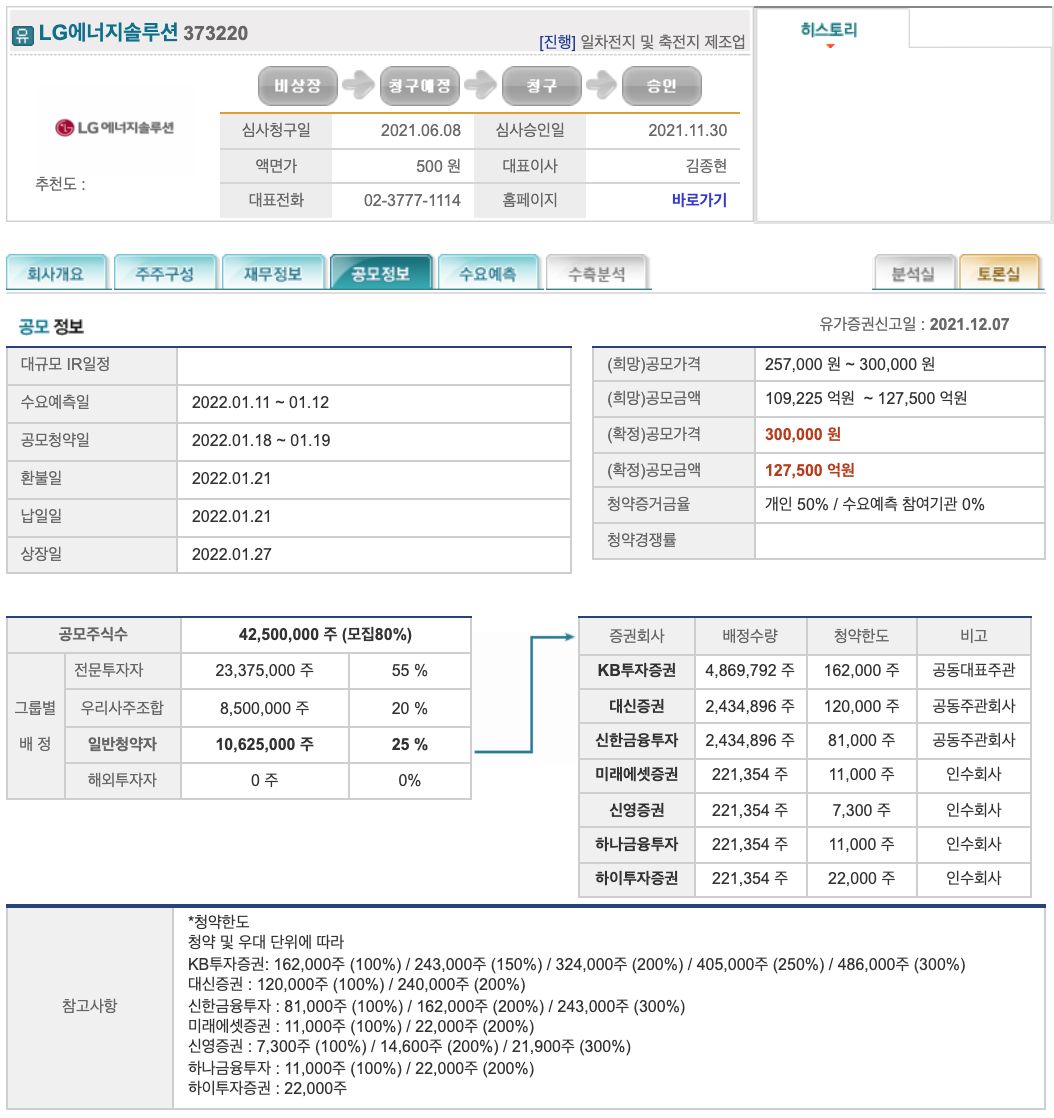This screenshot has height=1118, width=1054.
Task: Click the 희망 price range 257,000 원 ~ 300,000 원
Action: coord(849,364)
